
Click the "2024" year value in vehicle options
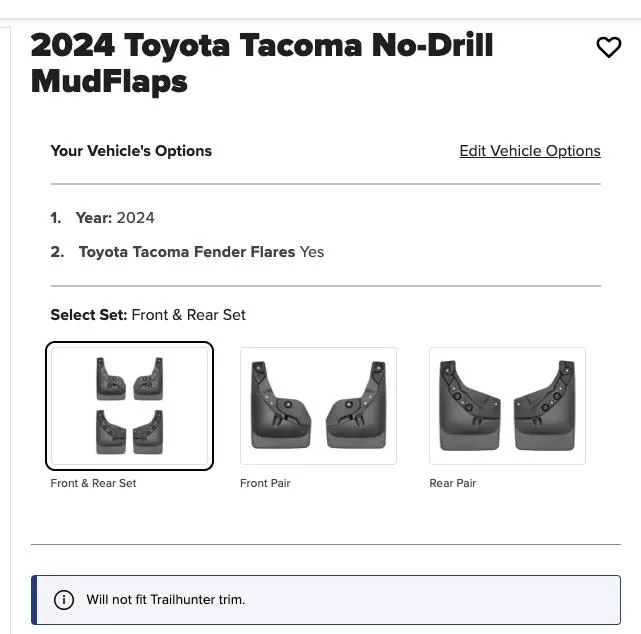pyautogui.click(x=135, y=218)
